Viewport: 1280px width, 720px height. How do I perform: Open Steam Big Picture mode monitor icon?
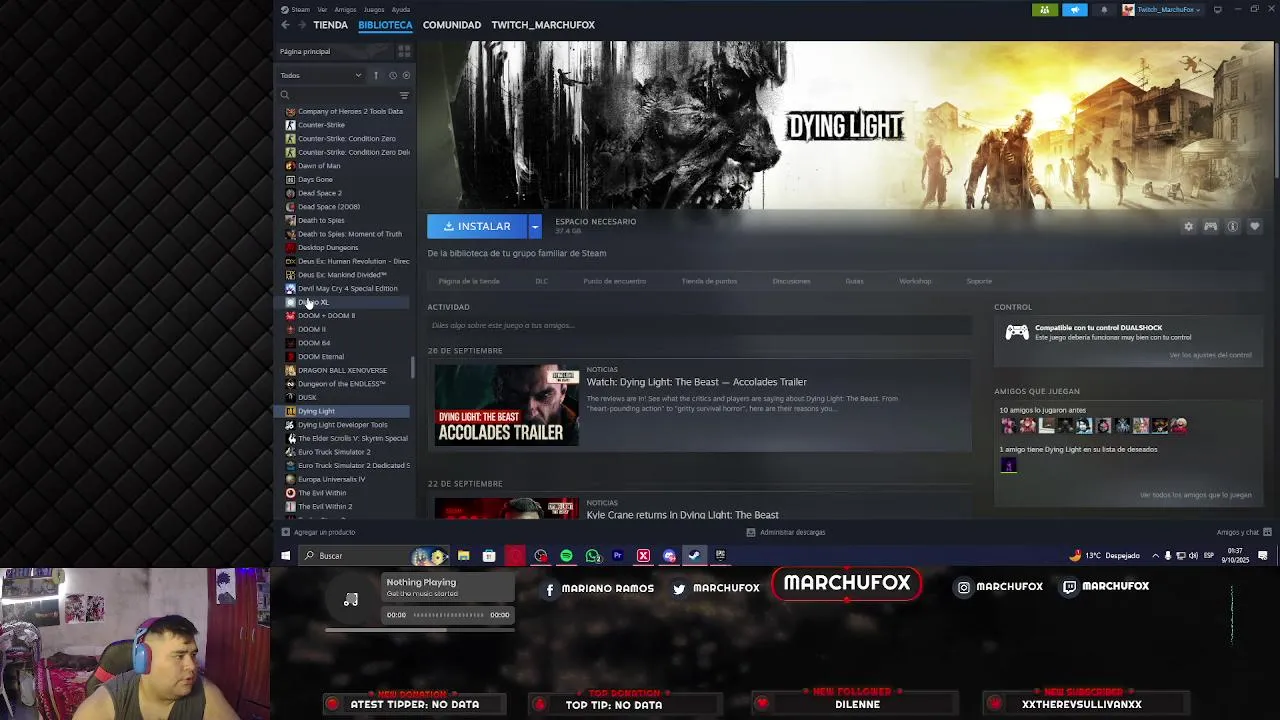tap(1217, 10)
